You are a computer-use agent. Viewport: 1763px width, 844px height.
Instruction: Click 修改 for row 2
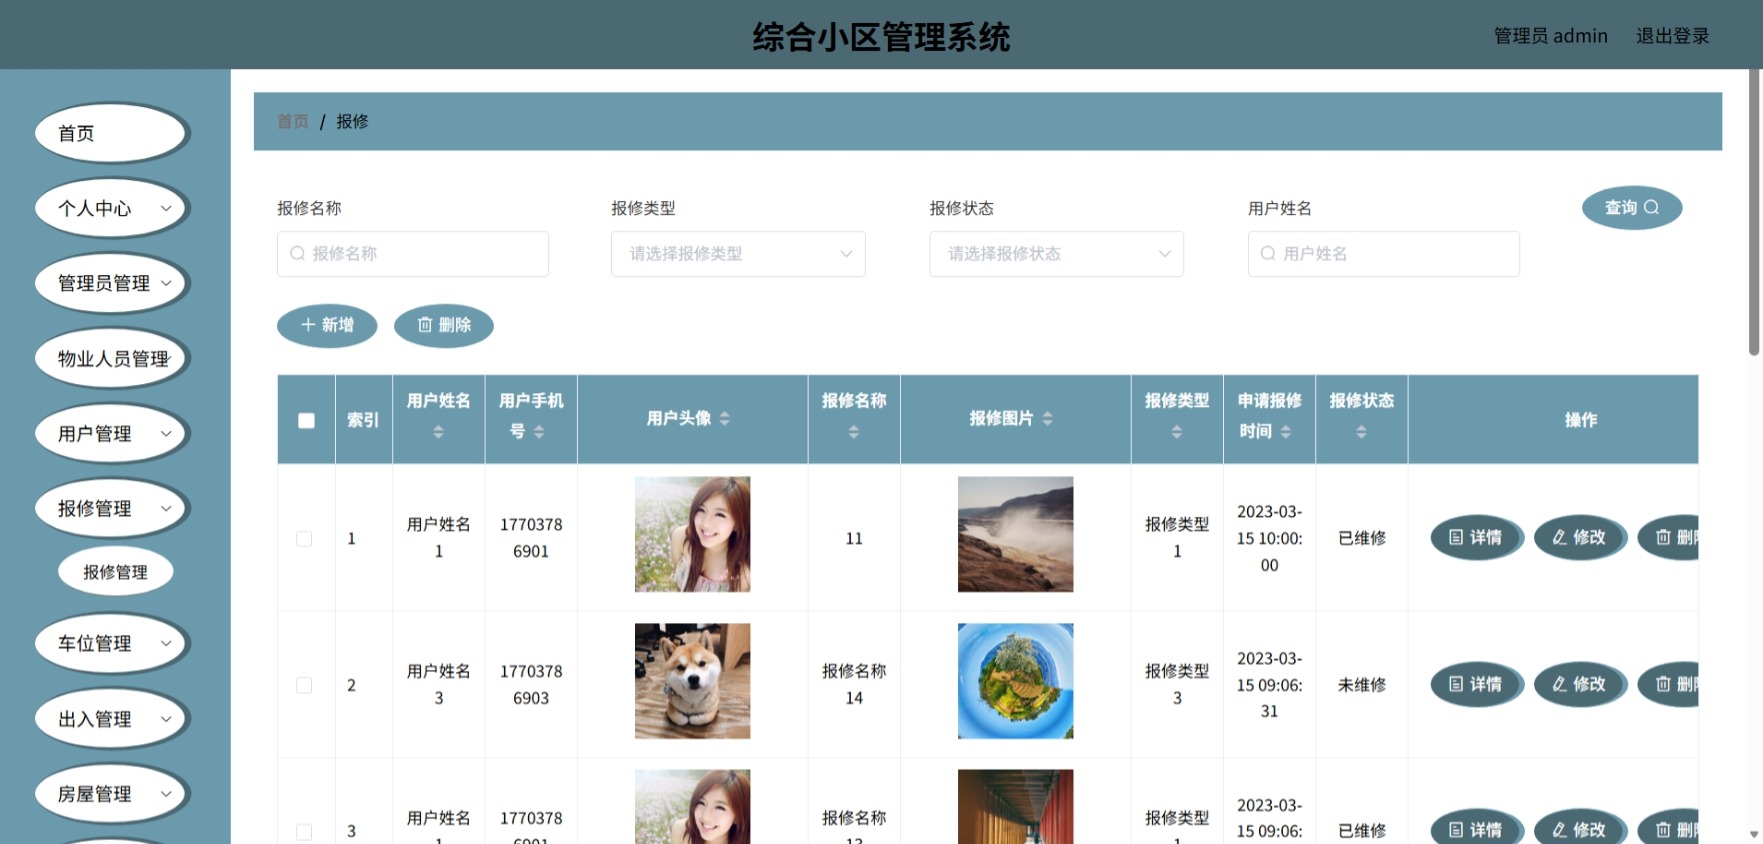click(x=1579, y=684)
